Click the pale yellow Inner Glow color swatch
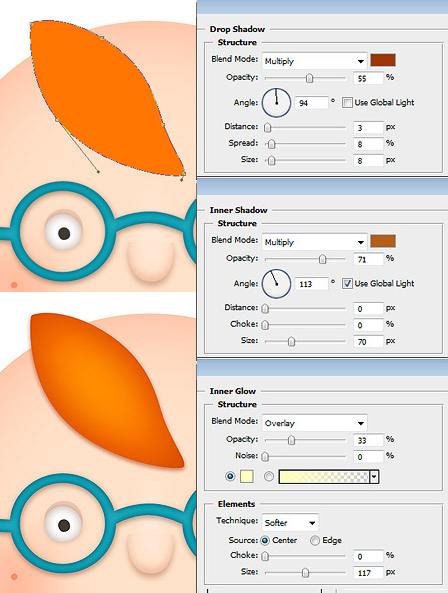This screenshot has height=593, width=448. 246,476
